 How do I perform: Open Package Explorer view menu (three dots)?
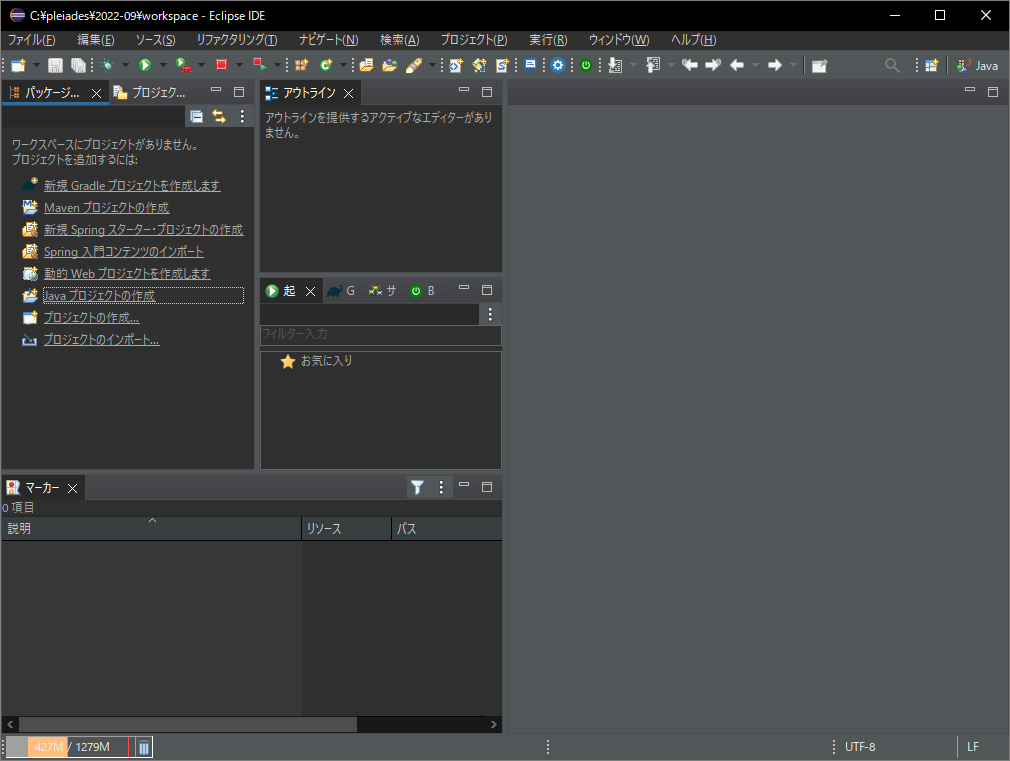pos(242,116)
